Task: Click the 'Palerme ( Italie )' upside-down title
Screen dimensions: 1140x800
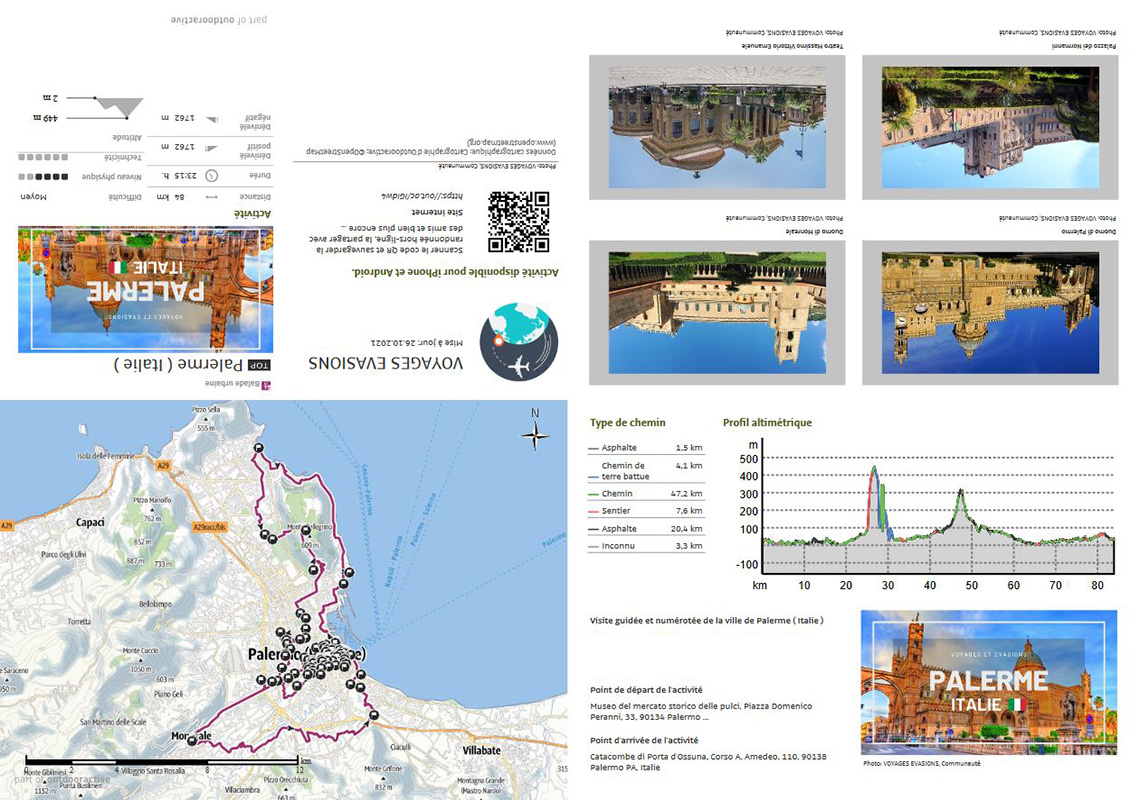Action: [x=178, y=364]
